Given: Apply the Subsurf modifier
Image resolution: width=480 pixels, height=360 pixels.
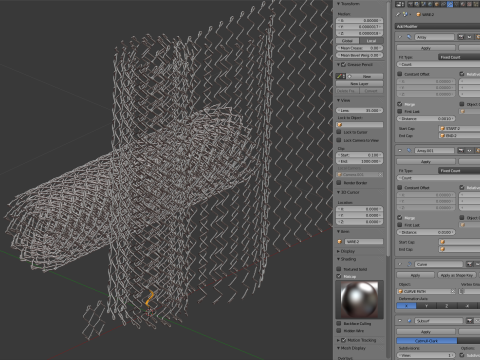Looking at the screenshot, I should point(426,332).
